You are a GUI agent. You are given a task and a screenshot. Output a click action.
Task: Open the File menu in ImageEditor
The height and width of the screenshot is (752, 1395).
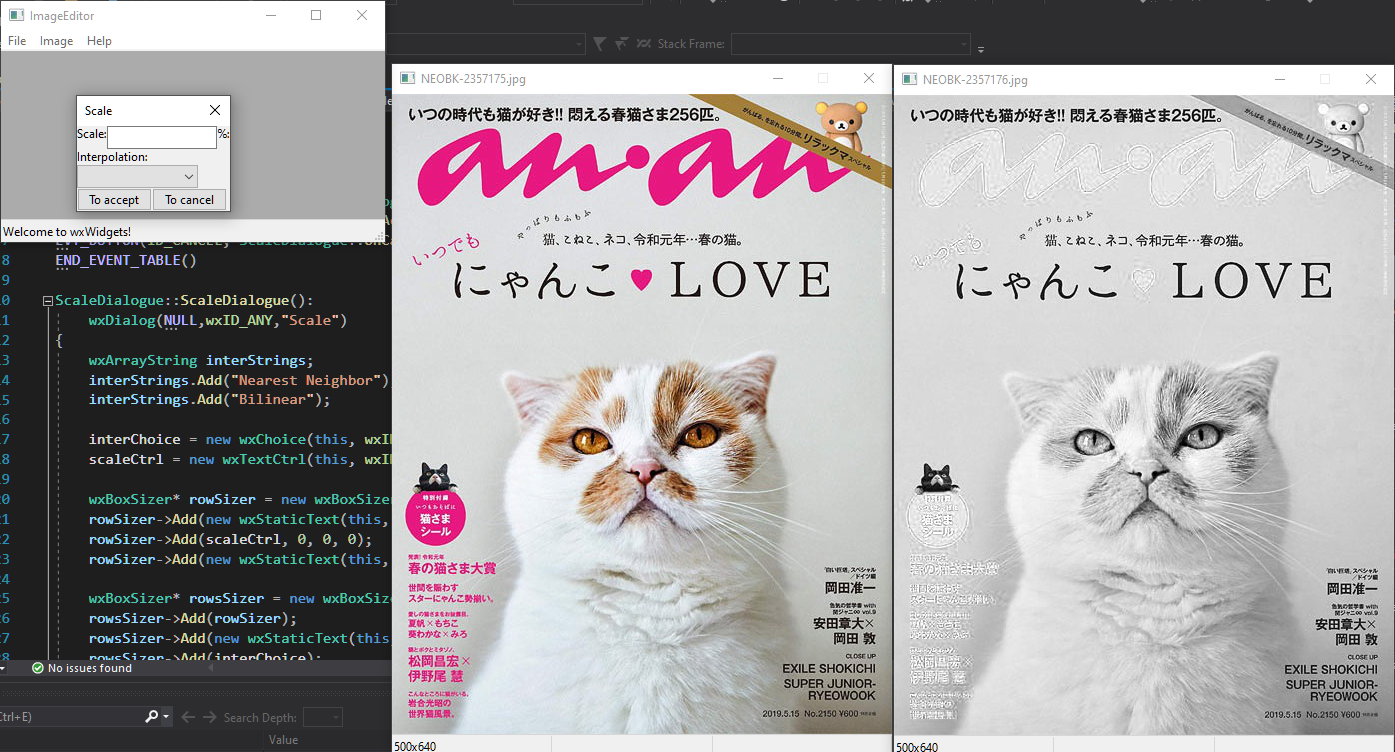tap(17, 41)
